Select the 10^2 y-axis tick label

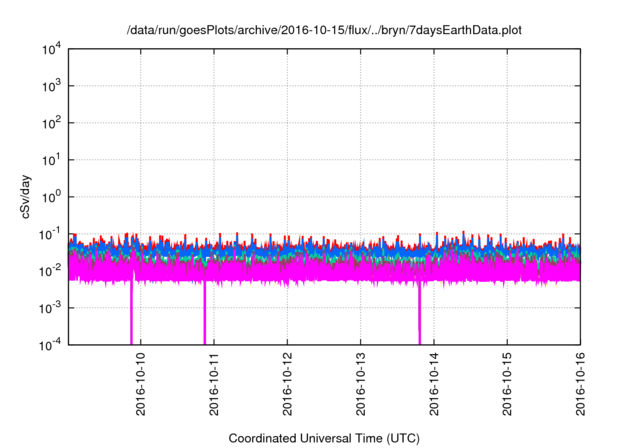click(x=52, y=123)
